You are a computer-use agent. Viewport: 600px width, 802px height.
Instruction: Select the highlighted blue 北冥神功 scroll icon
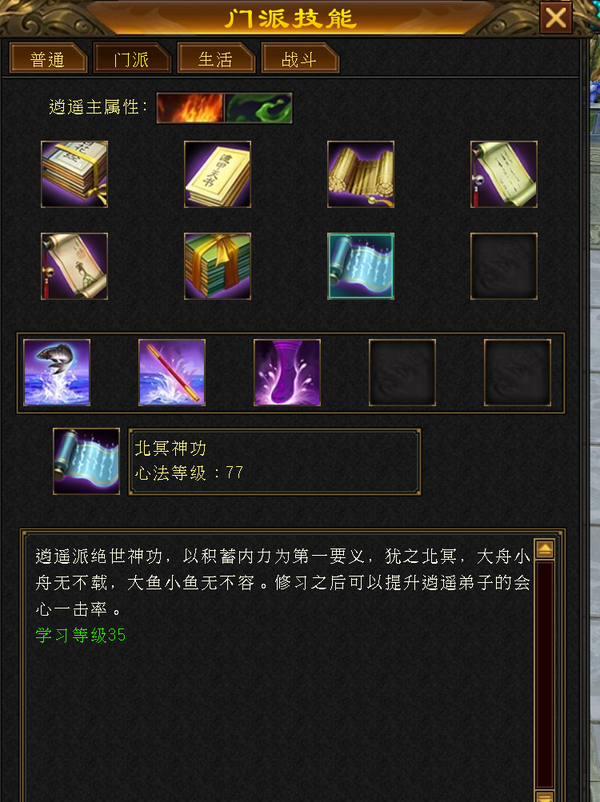361,266
